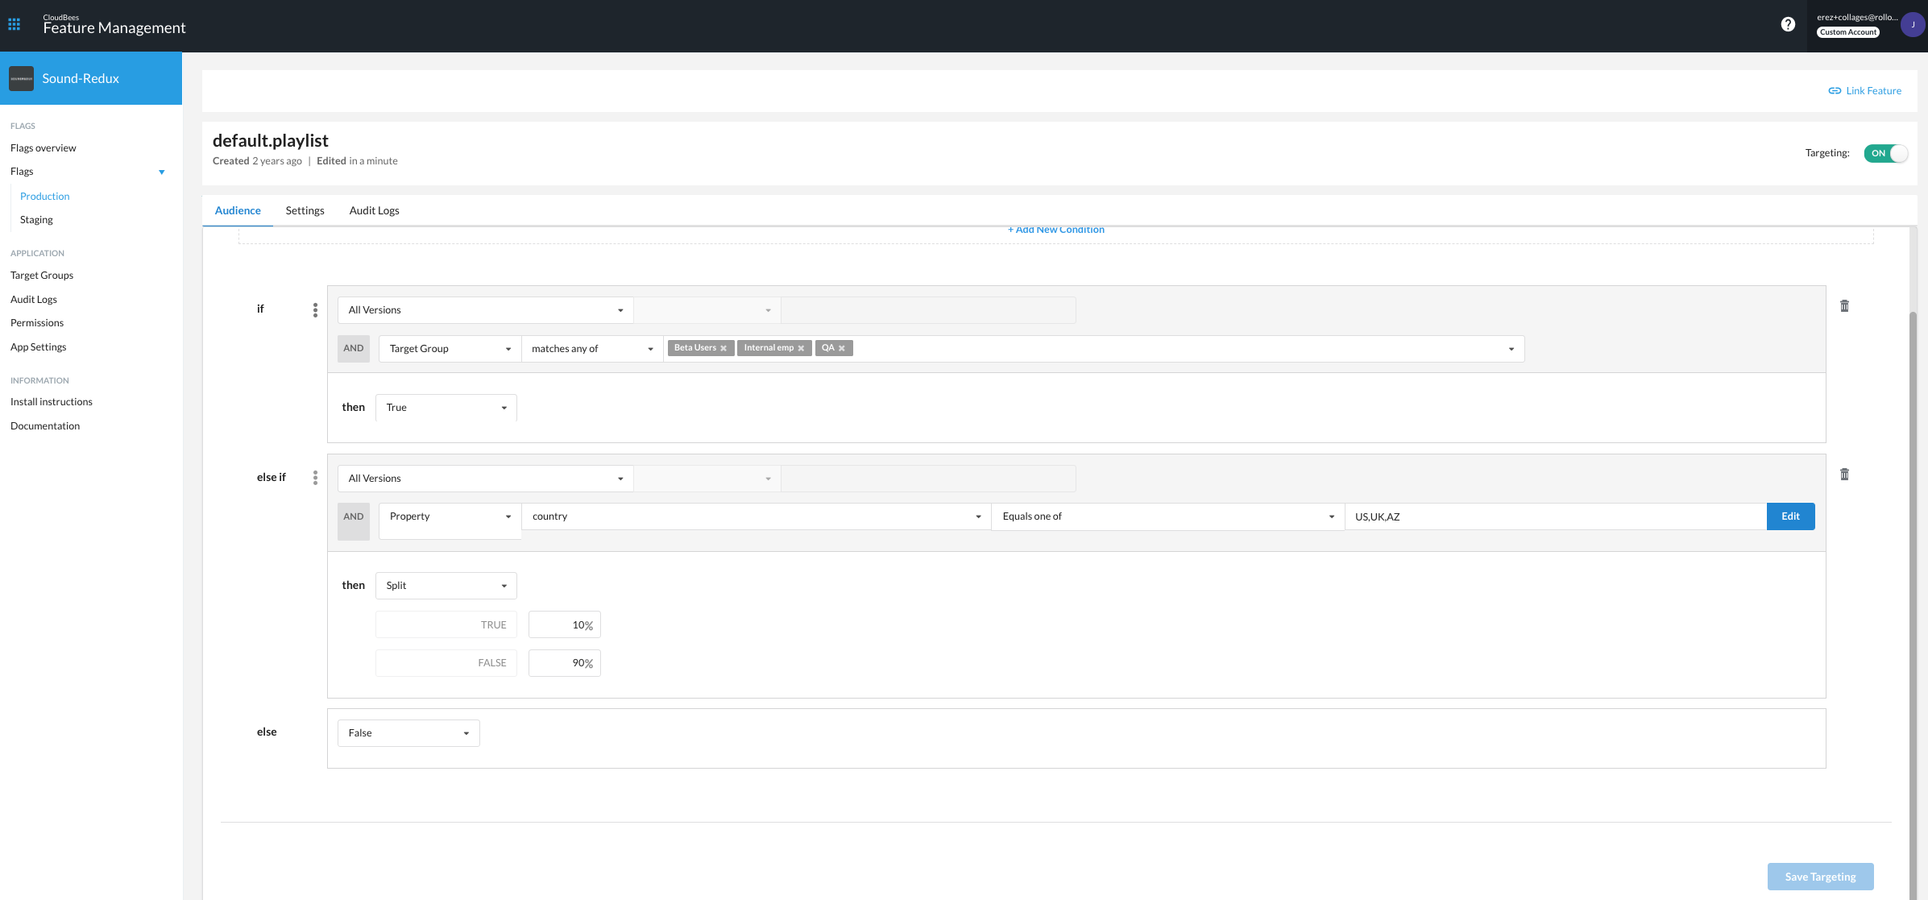
Task: Remove the Internal emp tag
Action: 801,348
